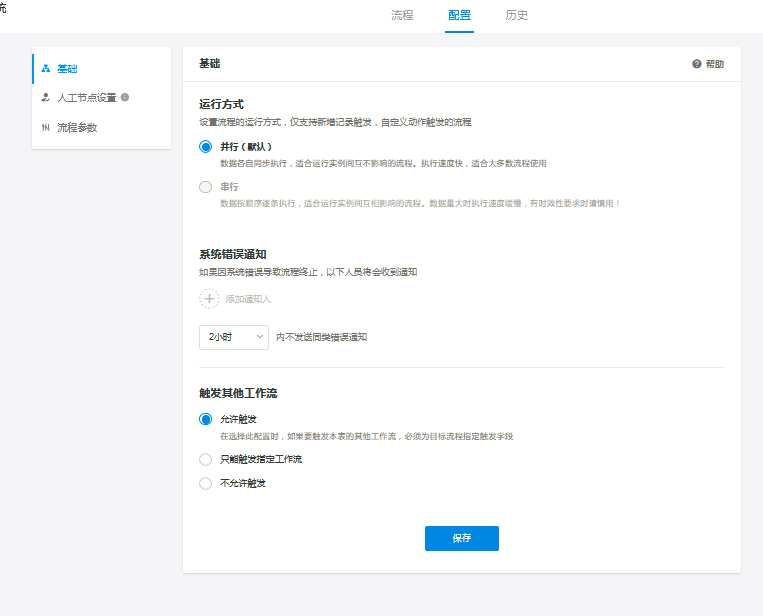This screenshot has height=616, width=763.
Task: Click the help question-mark icon
Action: [697, 64]
